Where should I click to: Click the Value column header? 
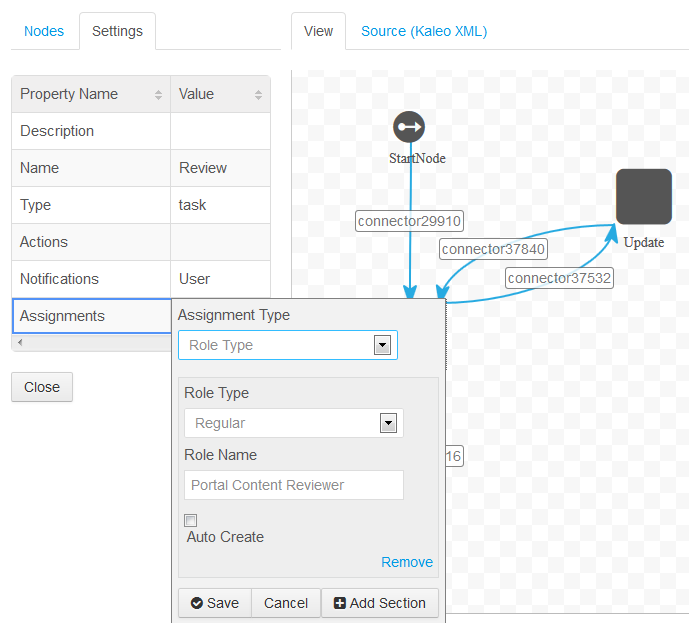(220, 94)
